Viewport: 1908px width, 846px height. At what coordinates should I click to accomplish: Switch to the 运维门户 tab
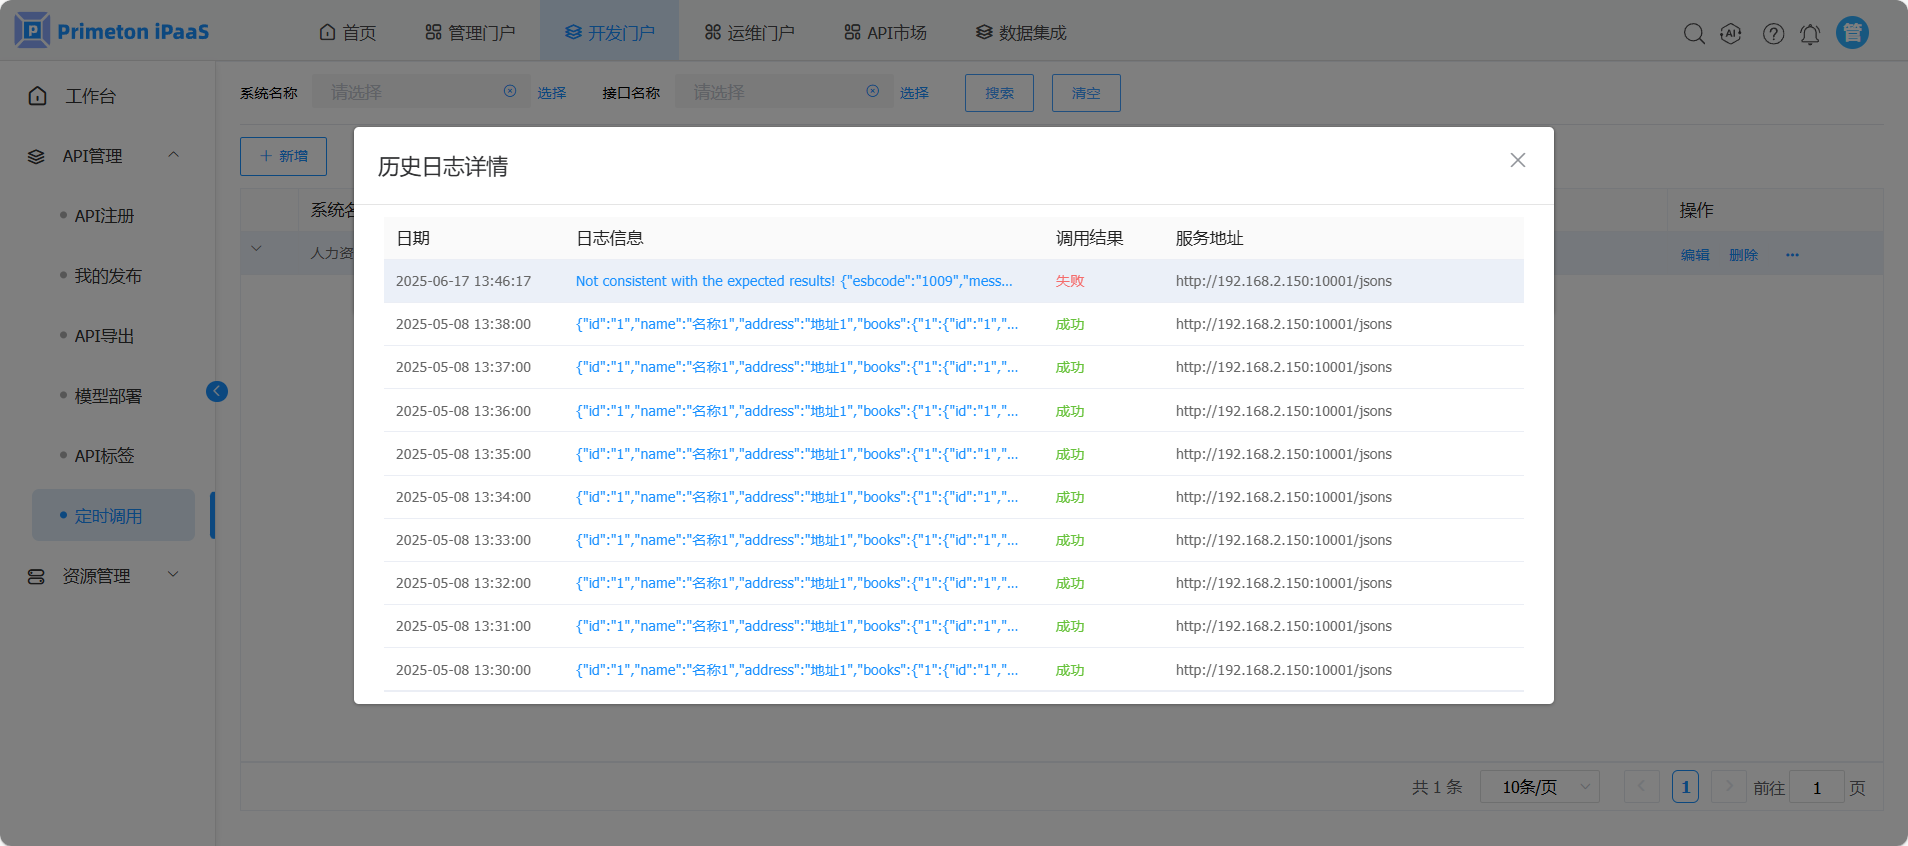click(x=749, y=33)
